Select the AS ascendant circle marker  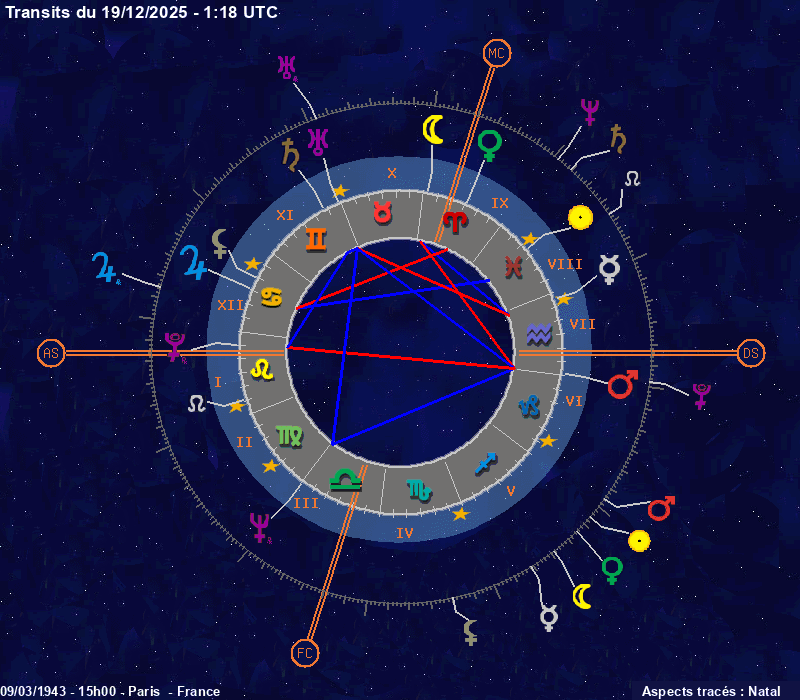pyautogui.click(x=50, y=352)
